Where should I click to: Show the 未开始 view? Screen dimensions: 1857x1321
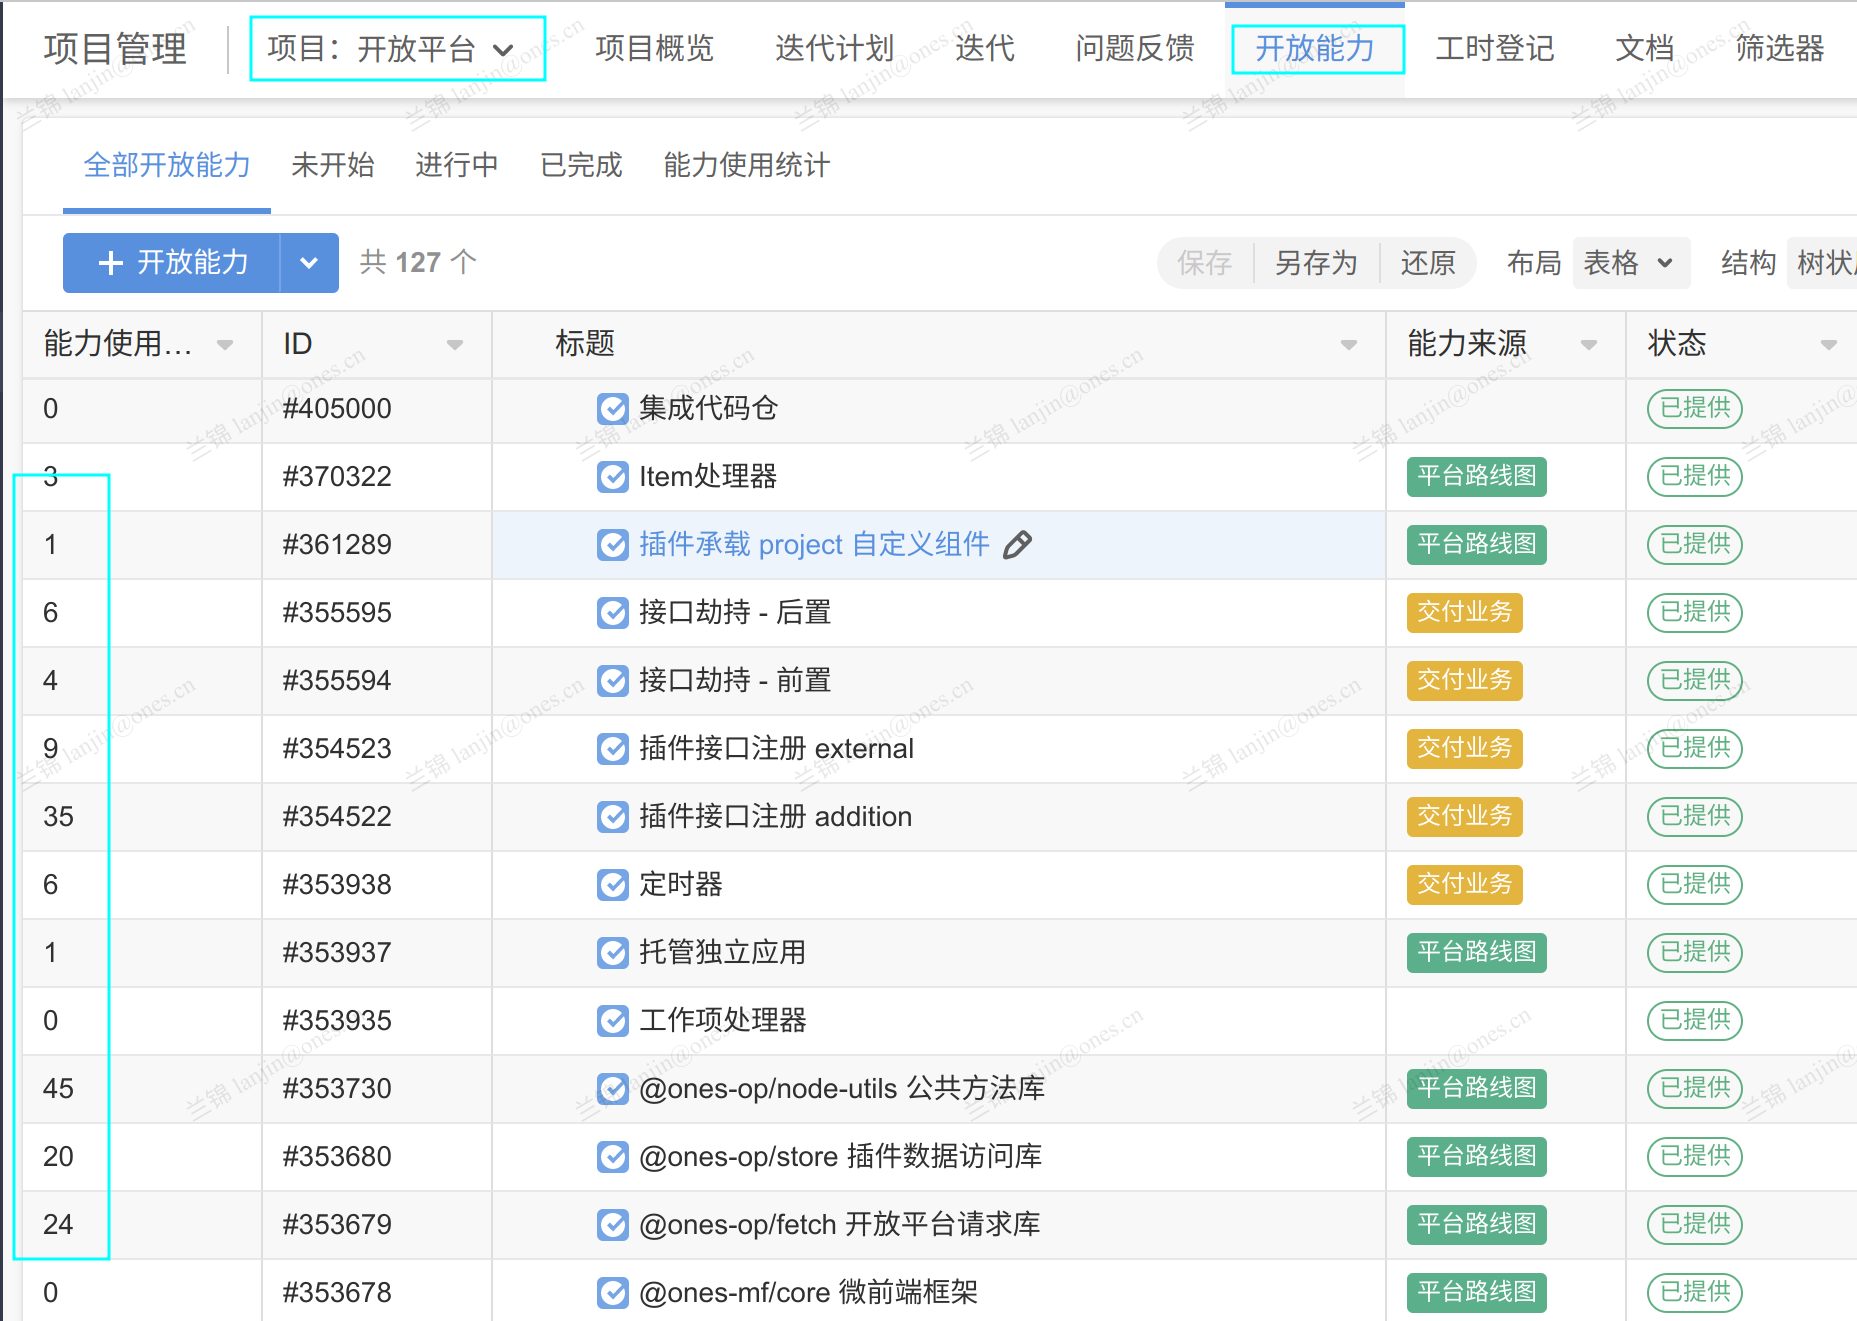[333, 165]
